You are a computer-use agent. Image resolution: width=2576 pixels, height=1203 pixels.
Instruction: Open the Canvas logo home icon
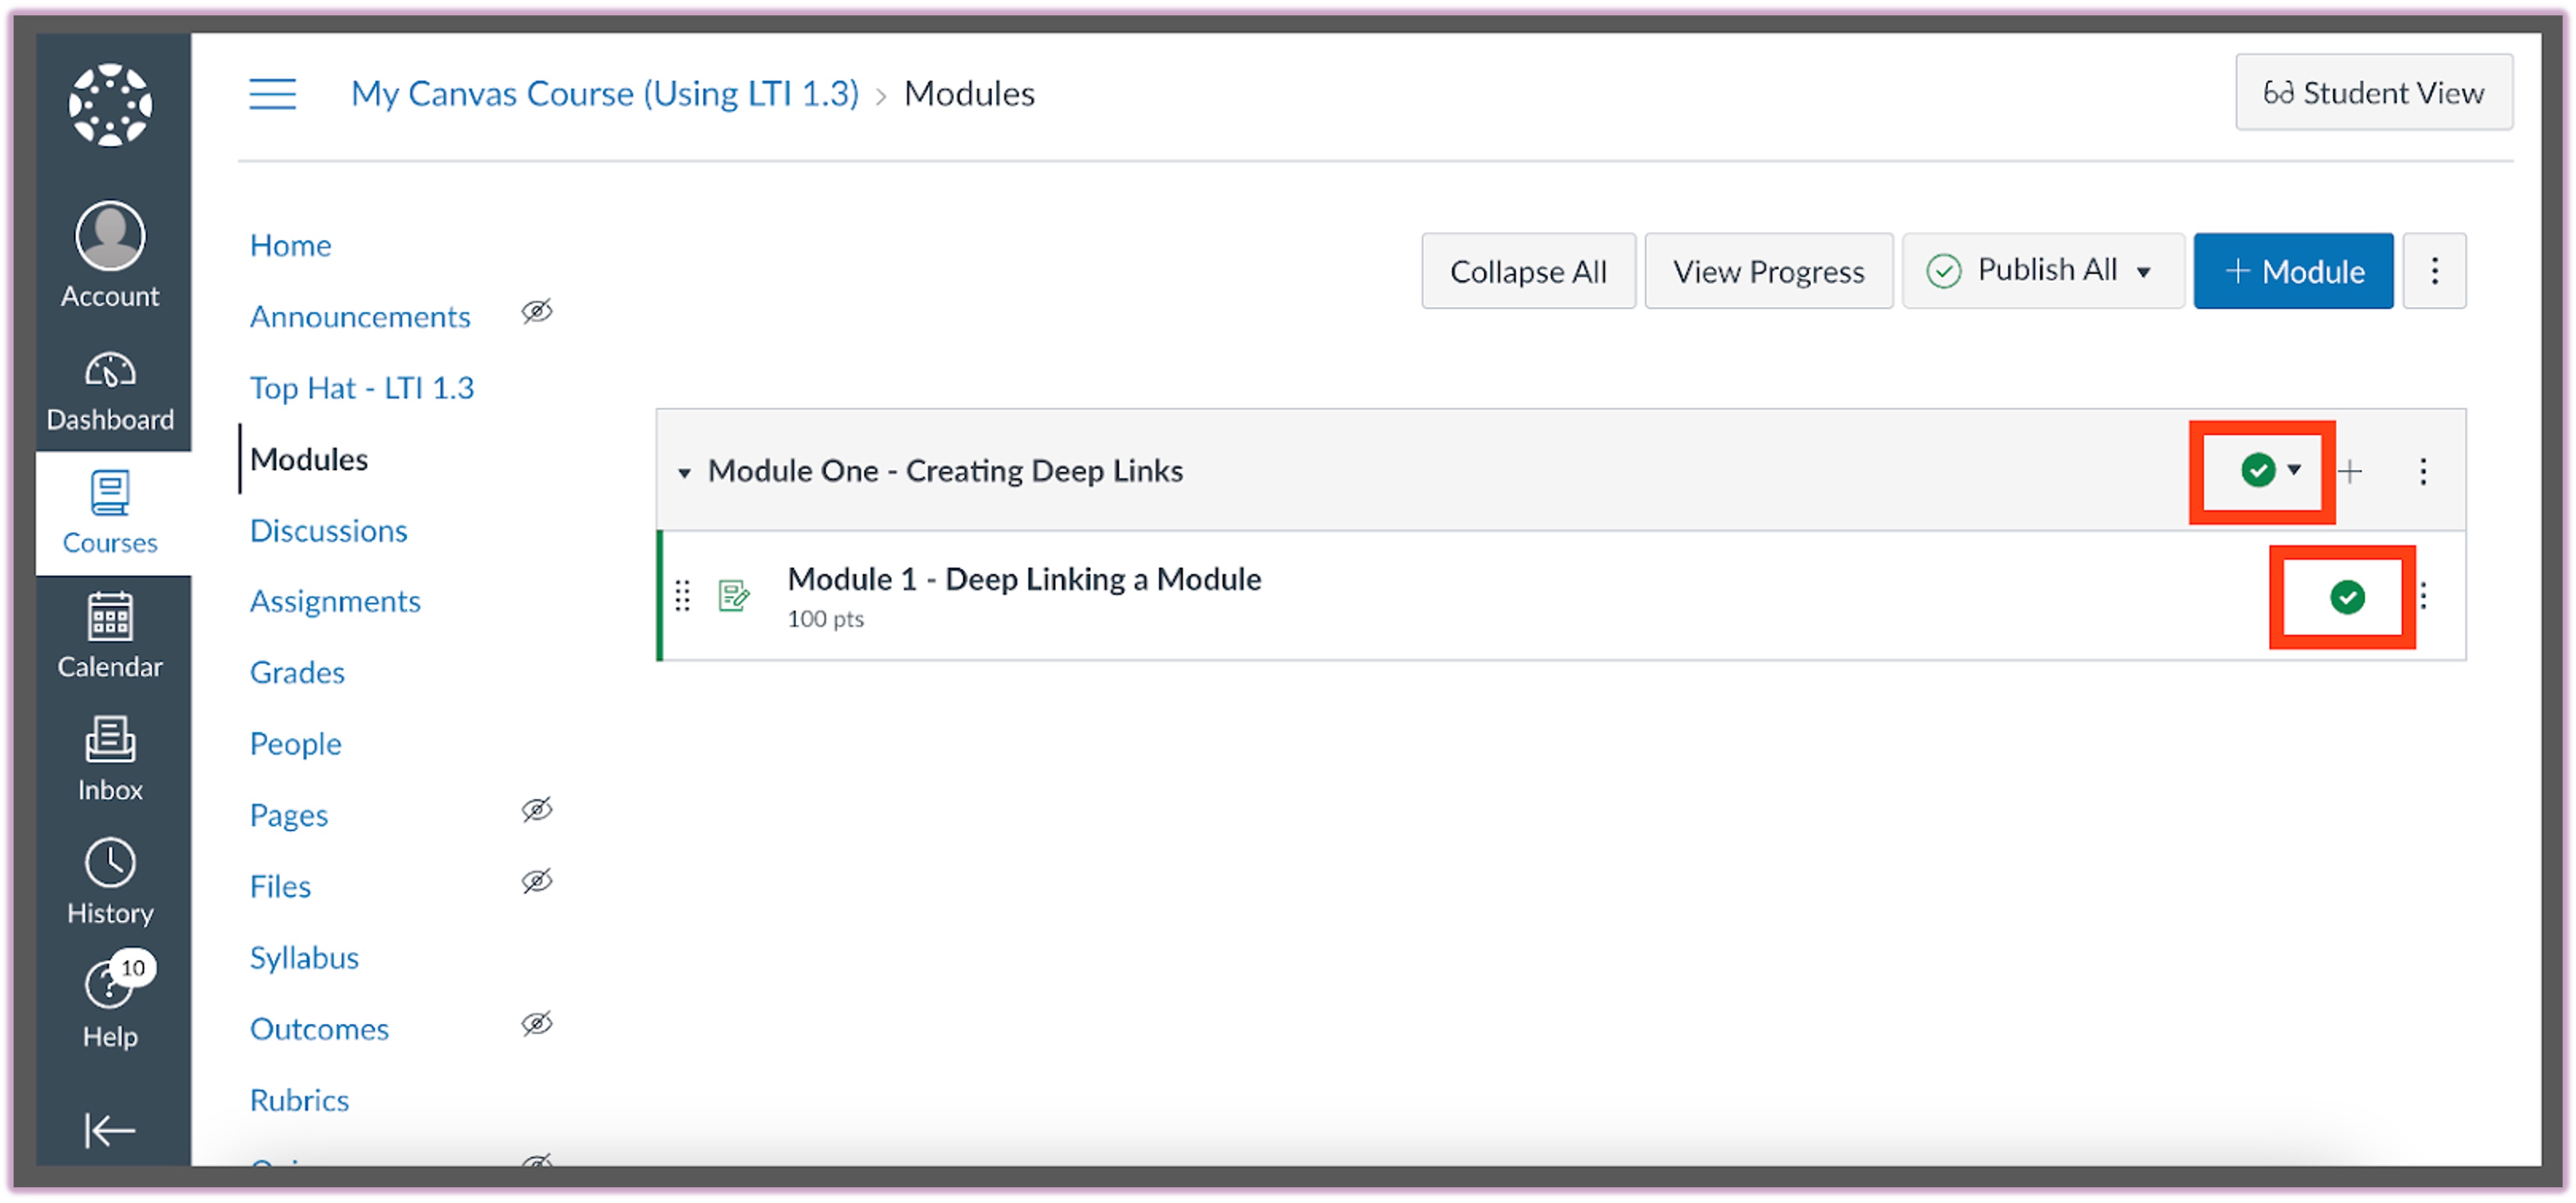tap(110, 105)
